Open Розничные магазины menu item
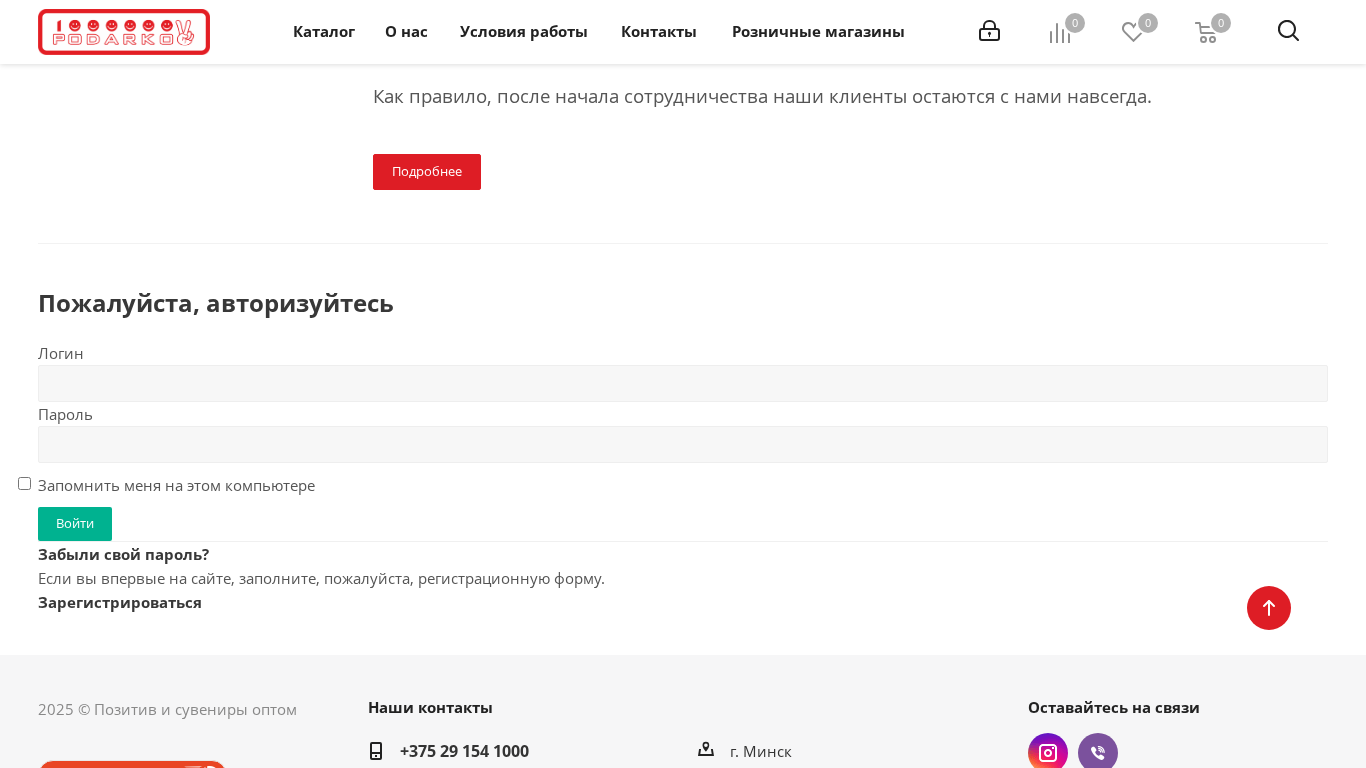Image resolution: width=1366 pixels, height=768 pixels. coord(818,32)
